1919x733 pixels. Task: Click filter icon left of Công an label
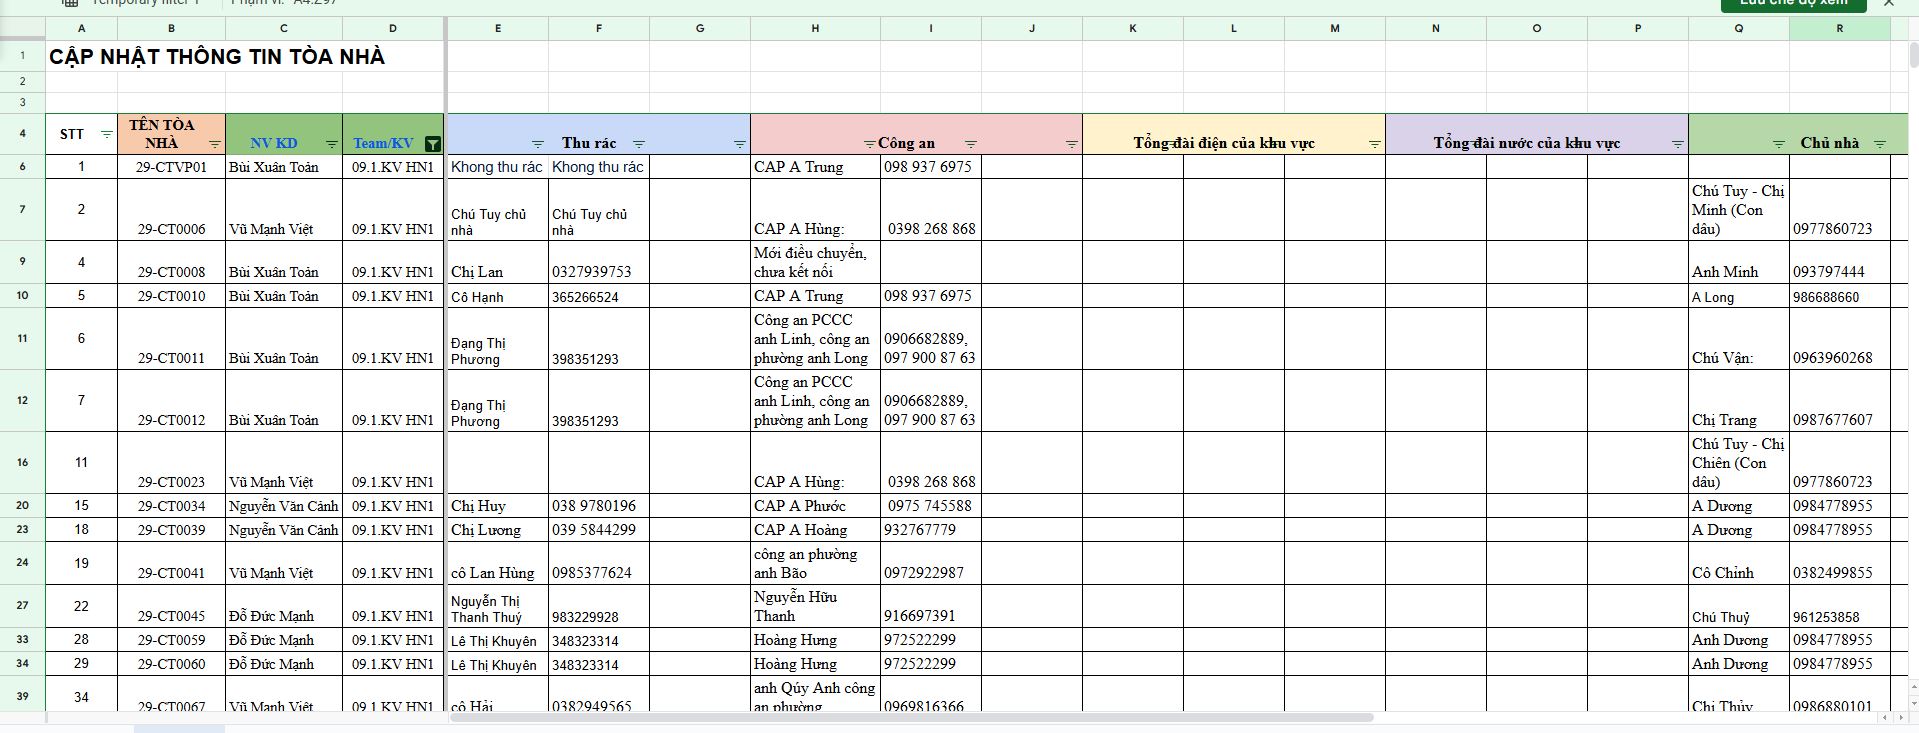(x=869, y=144)
